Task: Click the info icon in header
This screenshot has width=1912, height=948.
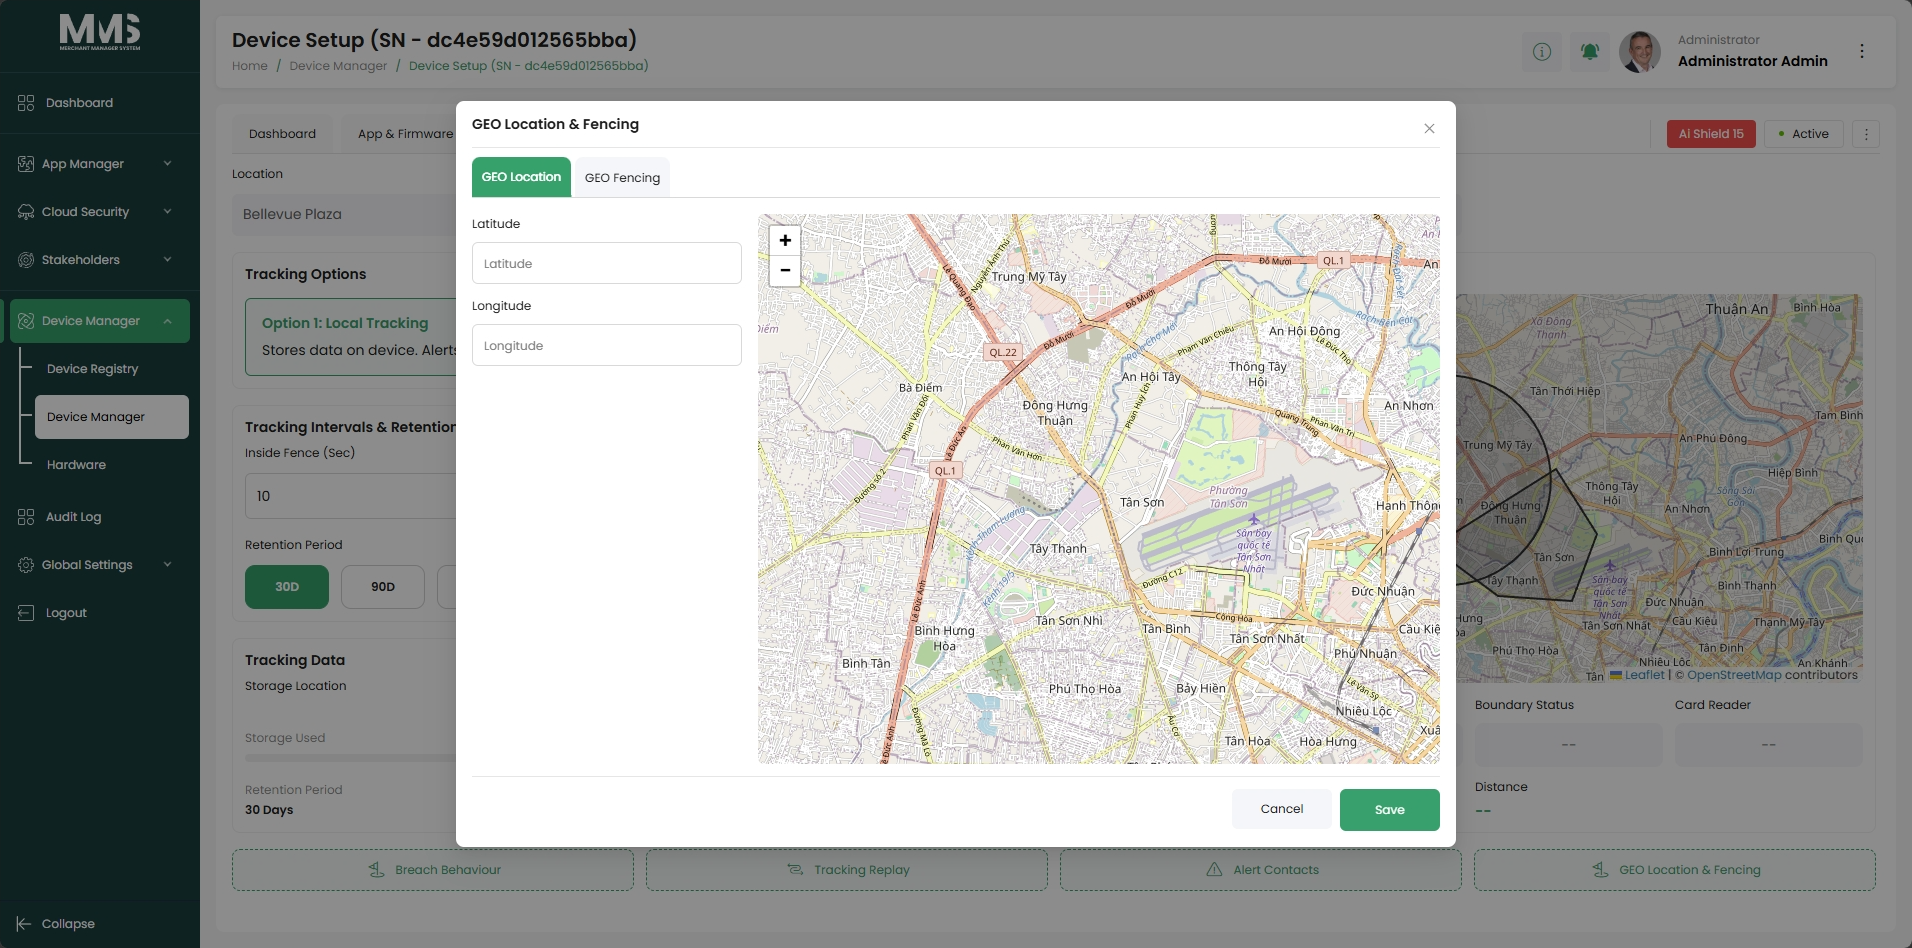Action: pos(1542,51)
